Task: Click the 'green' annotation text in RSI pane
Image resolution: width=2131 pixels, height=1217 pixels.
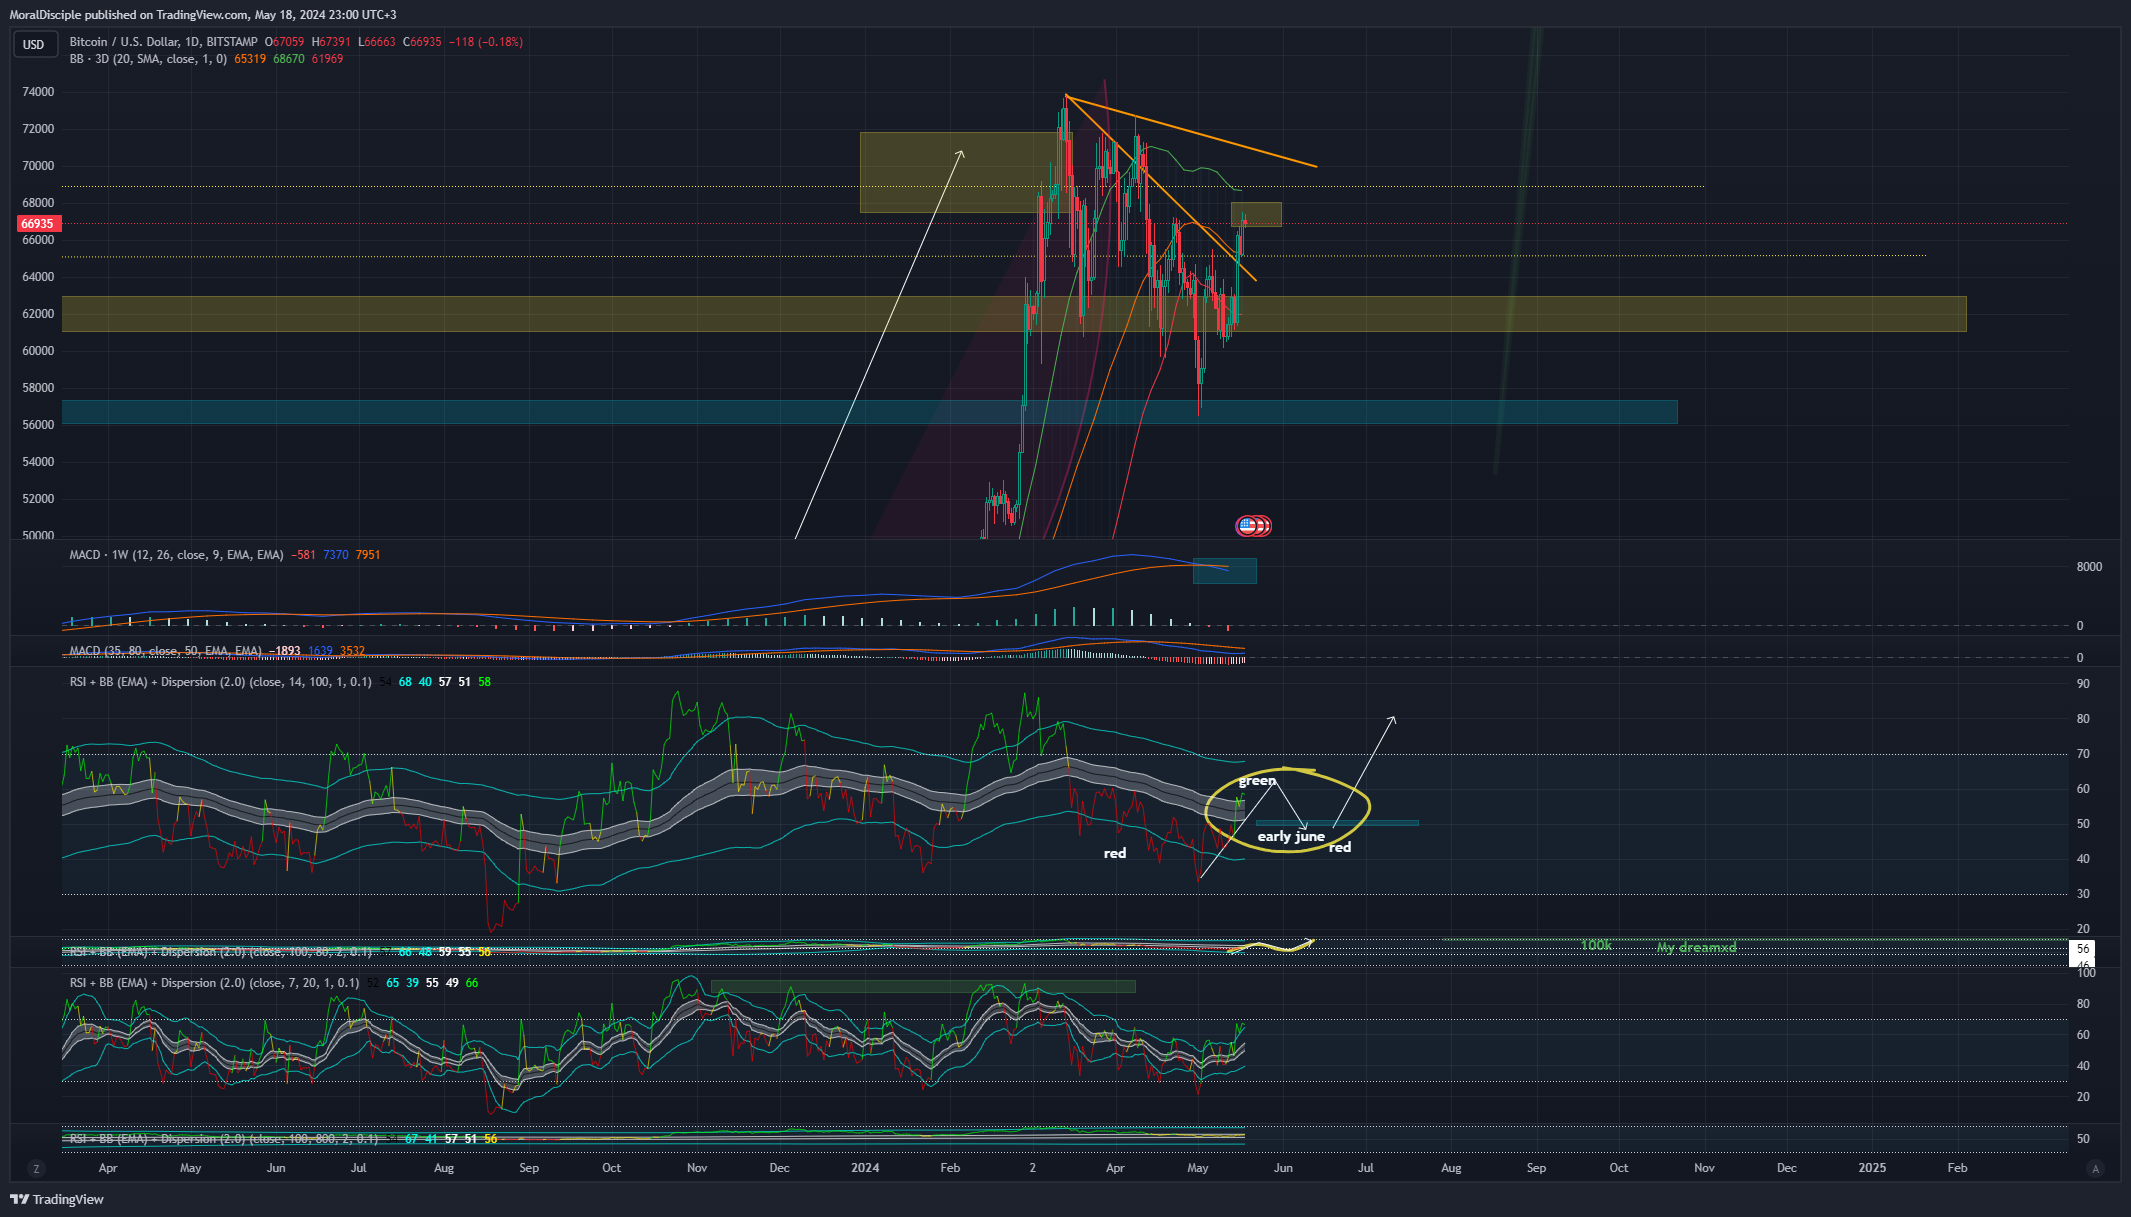Action: pyautogui.click(x=1257, y=781)
